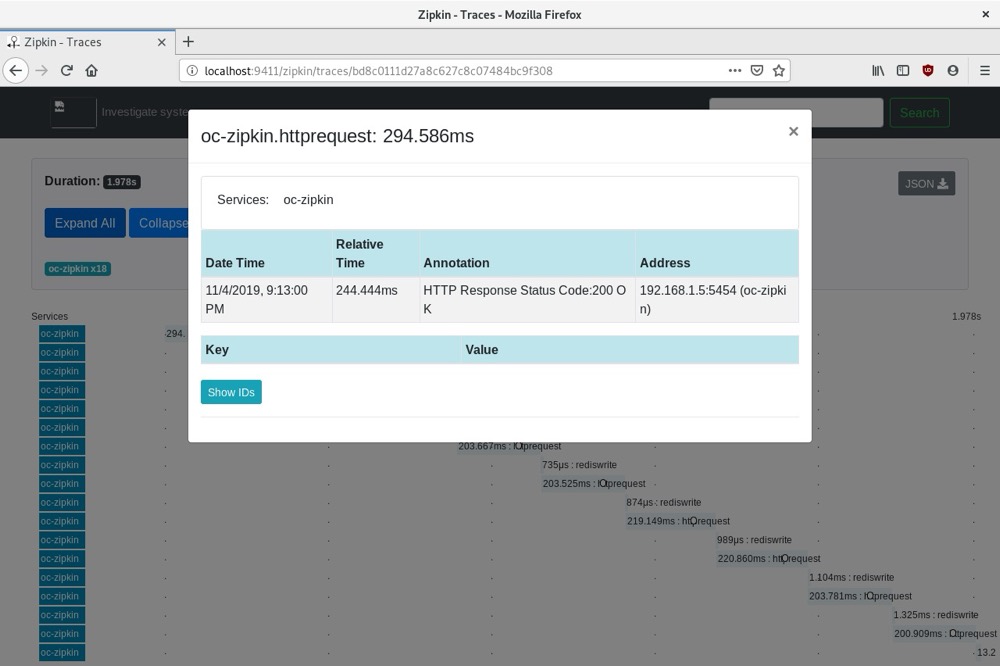Select the 735µs : rediswrite span

click(579, 465)
